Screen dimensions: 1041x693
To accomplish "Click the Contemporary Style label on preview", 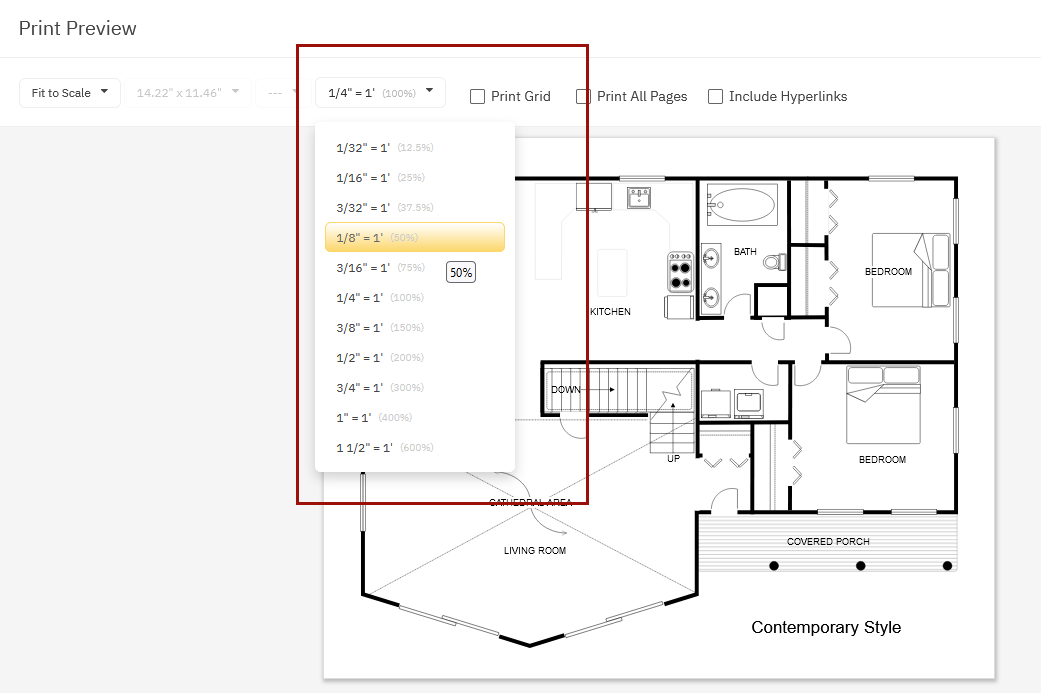I will (826, 628).
